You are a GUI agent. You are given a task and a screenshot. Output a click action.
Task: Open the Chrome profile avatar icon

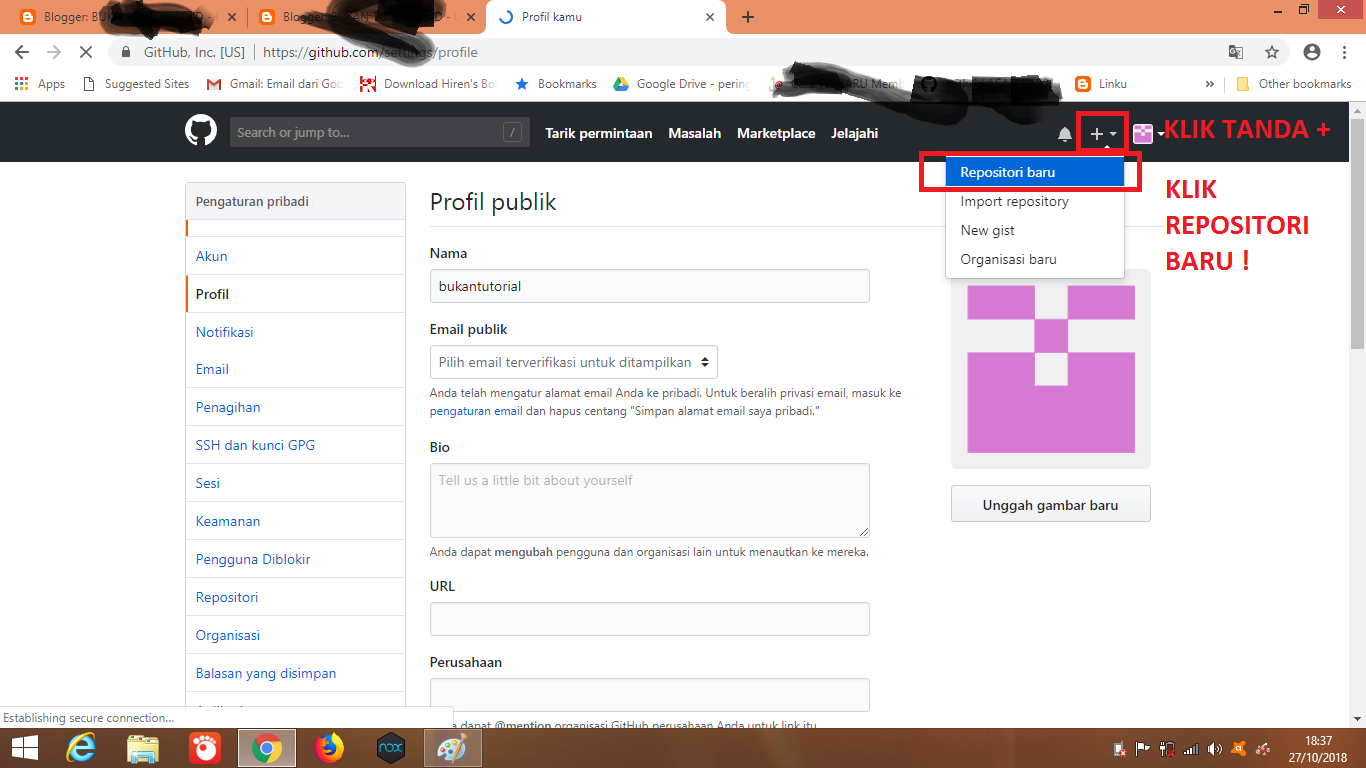(x=1309, y=51)
